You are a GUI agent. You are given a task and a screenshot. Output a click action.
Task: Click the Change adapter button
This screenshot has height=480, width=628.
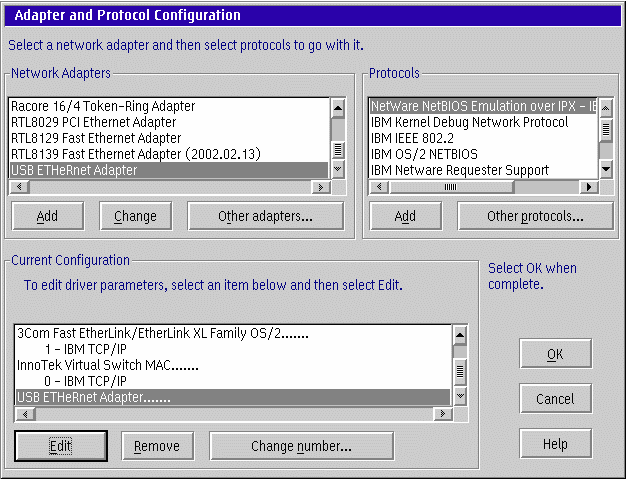point(135,216)
